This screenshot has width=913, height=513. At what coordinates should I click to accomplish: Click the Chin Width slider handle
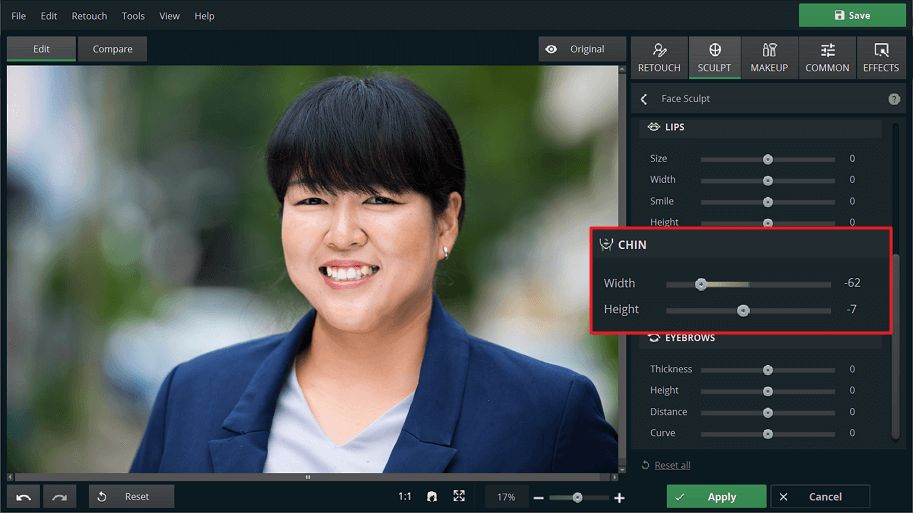(x=701, y=284)
